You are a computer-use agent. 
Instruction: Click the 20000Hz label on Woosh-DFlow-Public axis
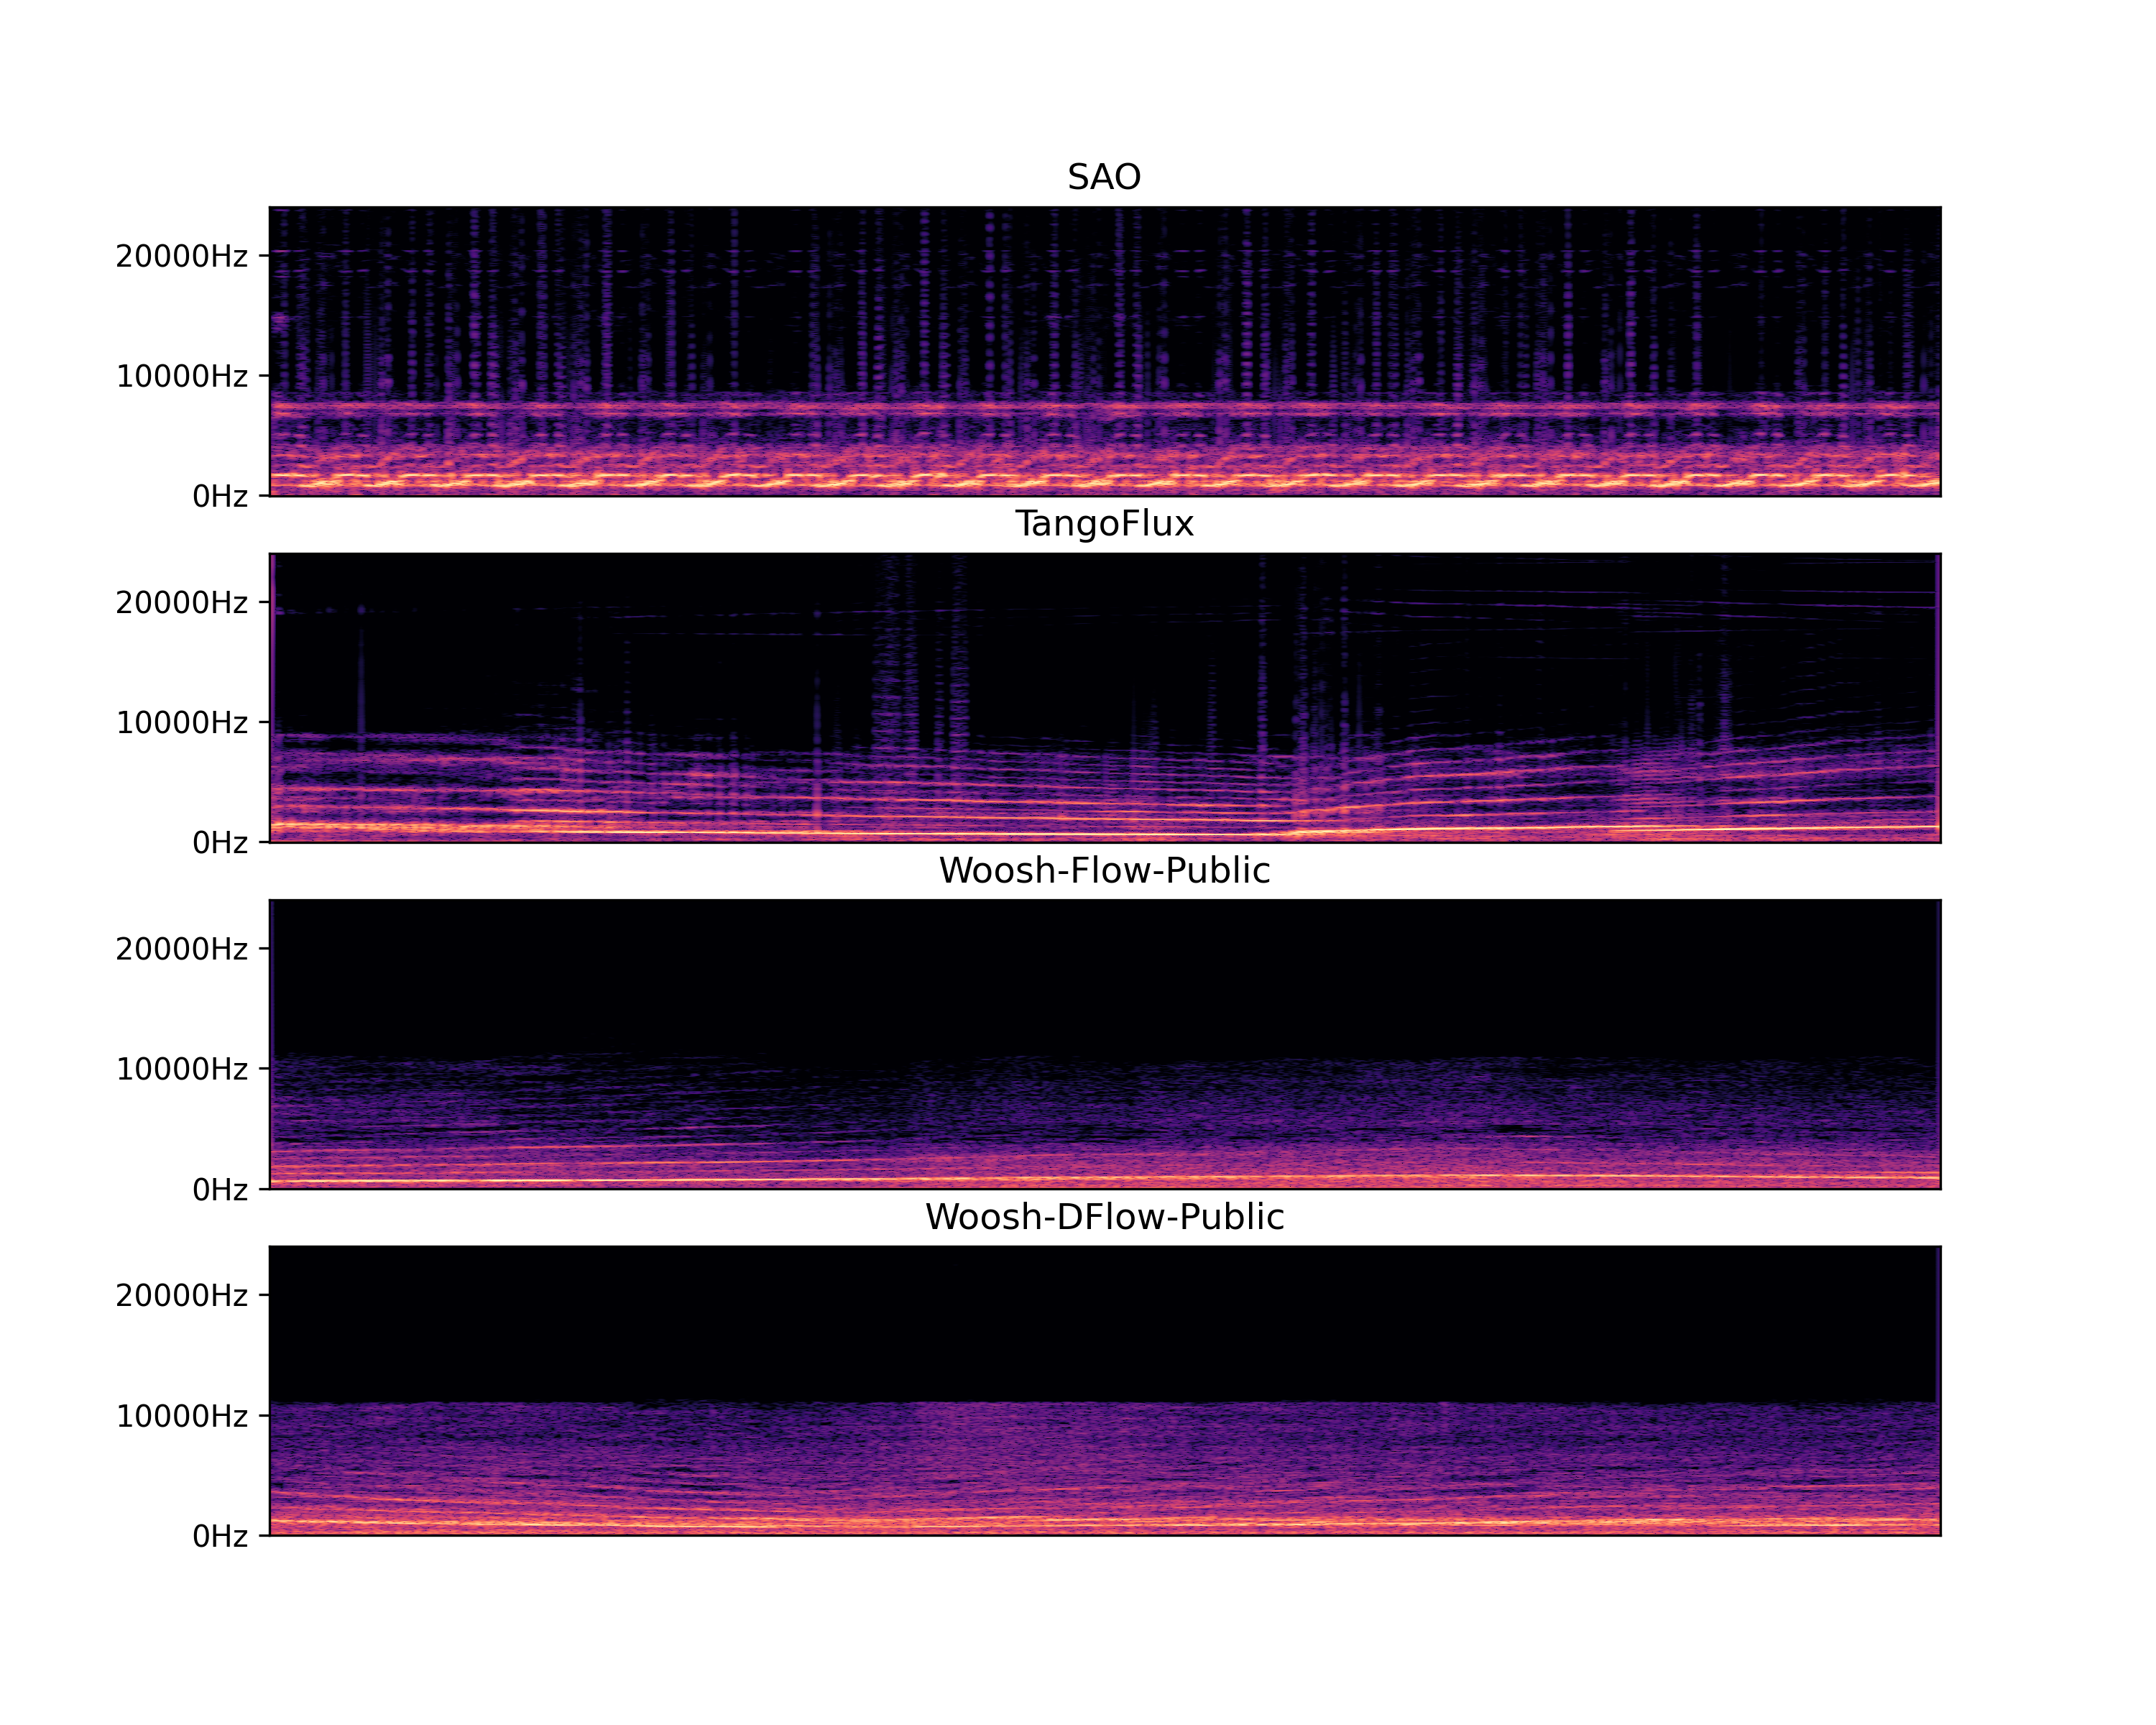[x=181, y=1296]
